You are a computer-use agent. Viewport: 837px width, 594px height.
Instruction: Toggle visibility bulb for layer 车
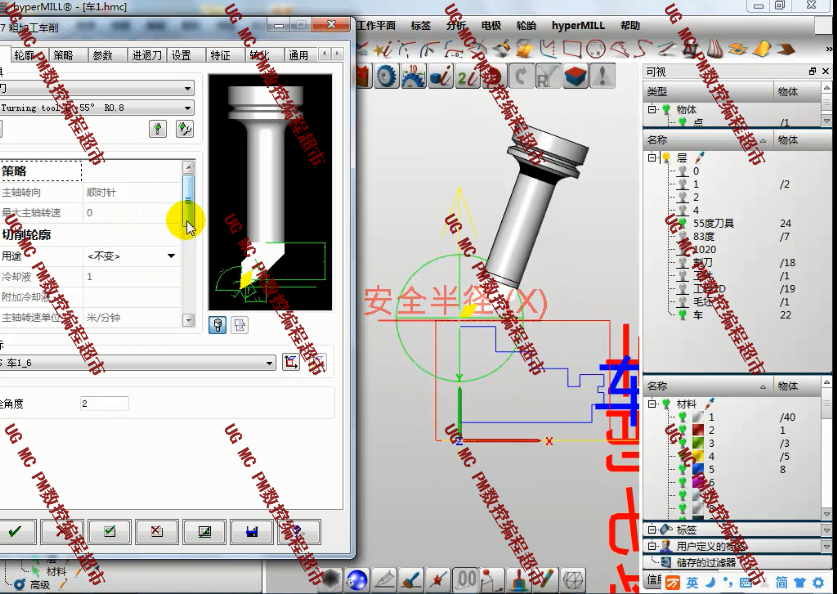pos(682,315)
